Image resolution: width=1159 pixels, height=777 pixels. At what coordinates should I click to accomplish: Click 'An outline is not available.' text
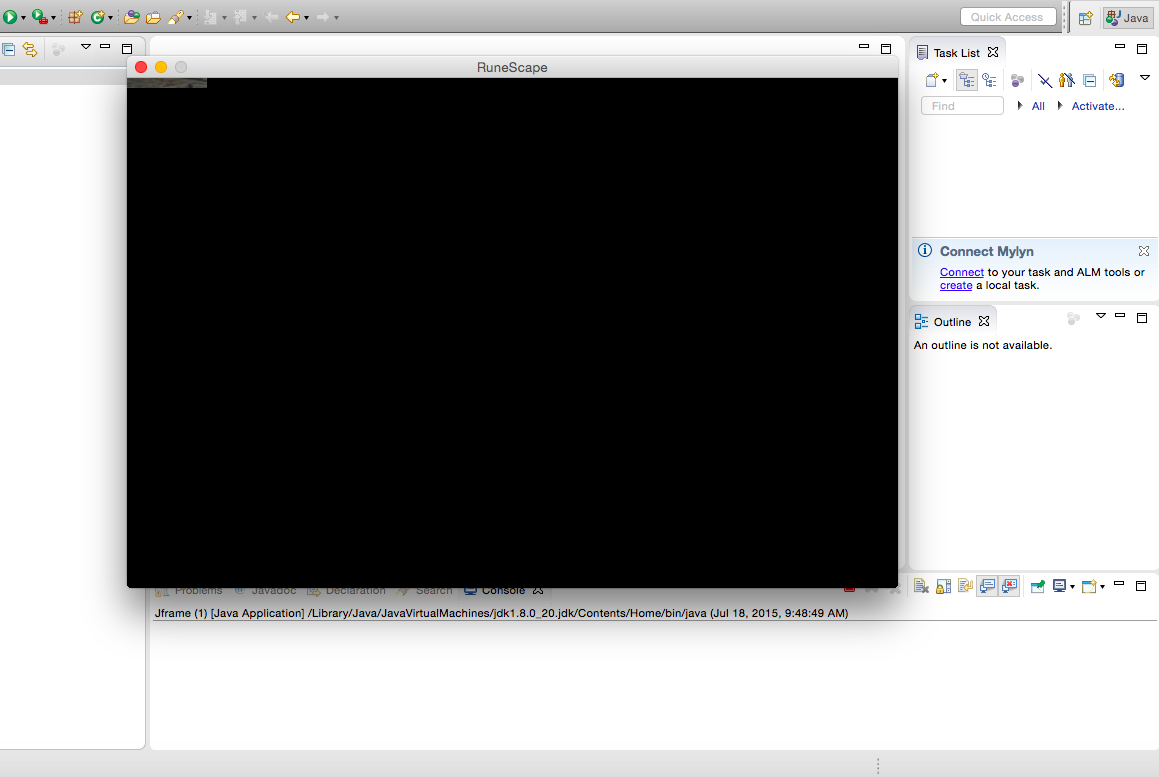982,345
